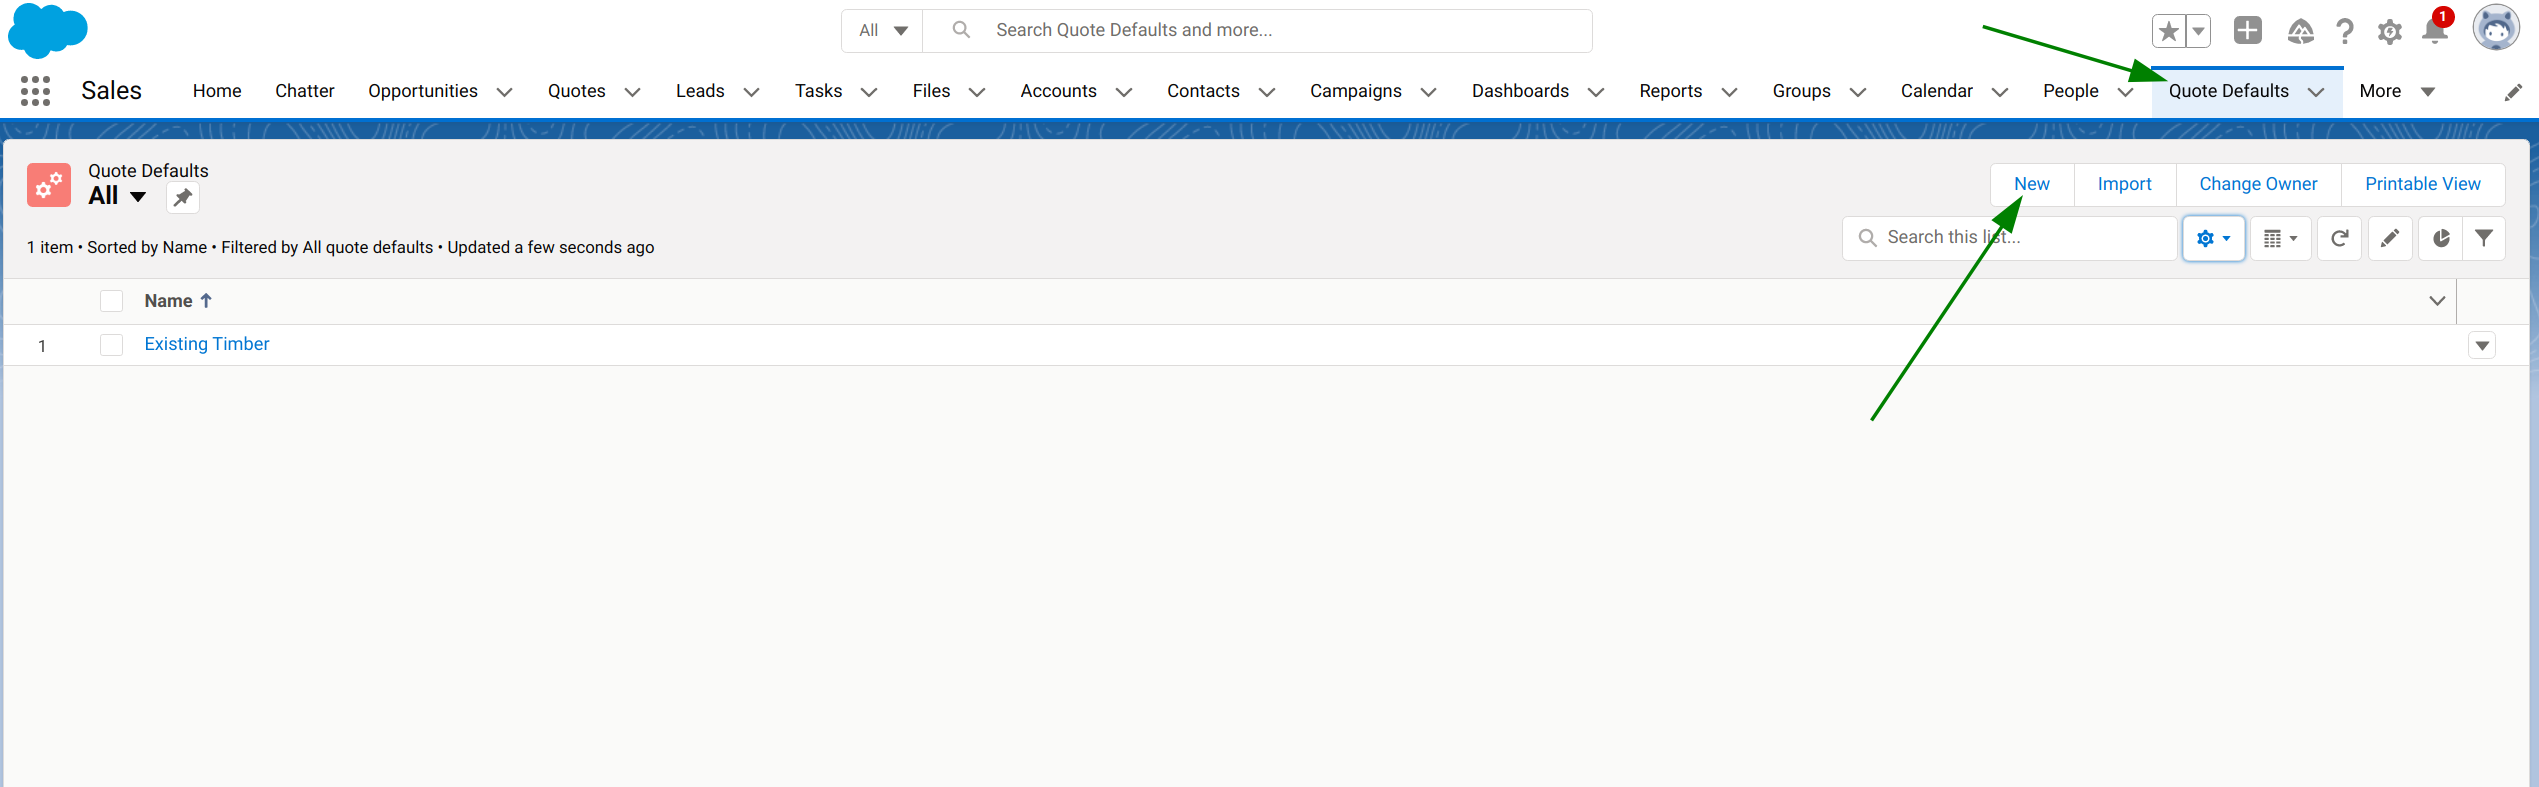Click the Import button

click(x=2125, y=184)
